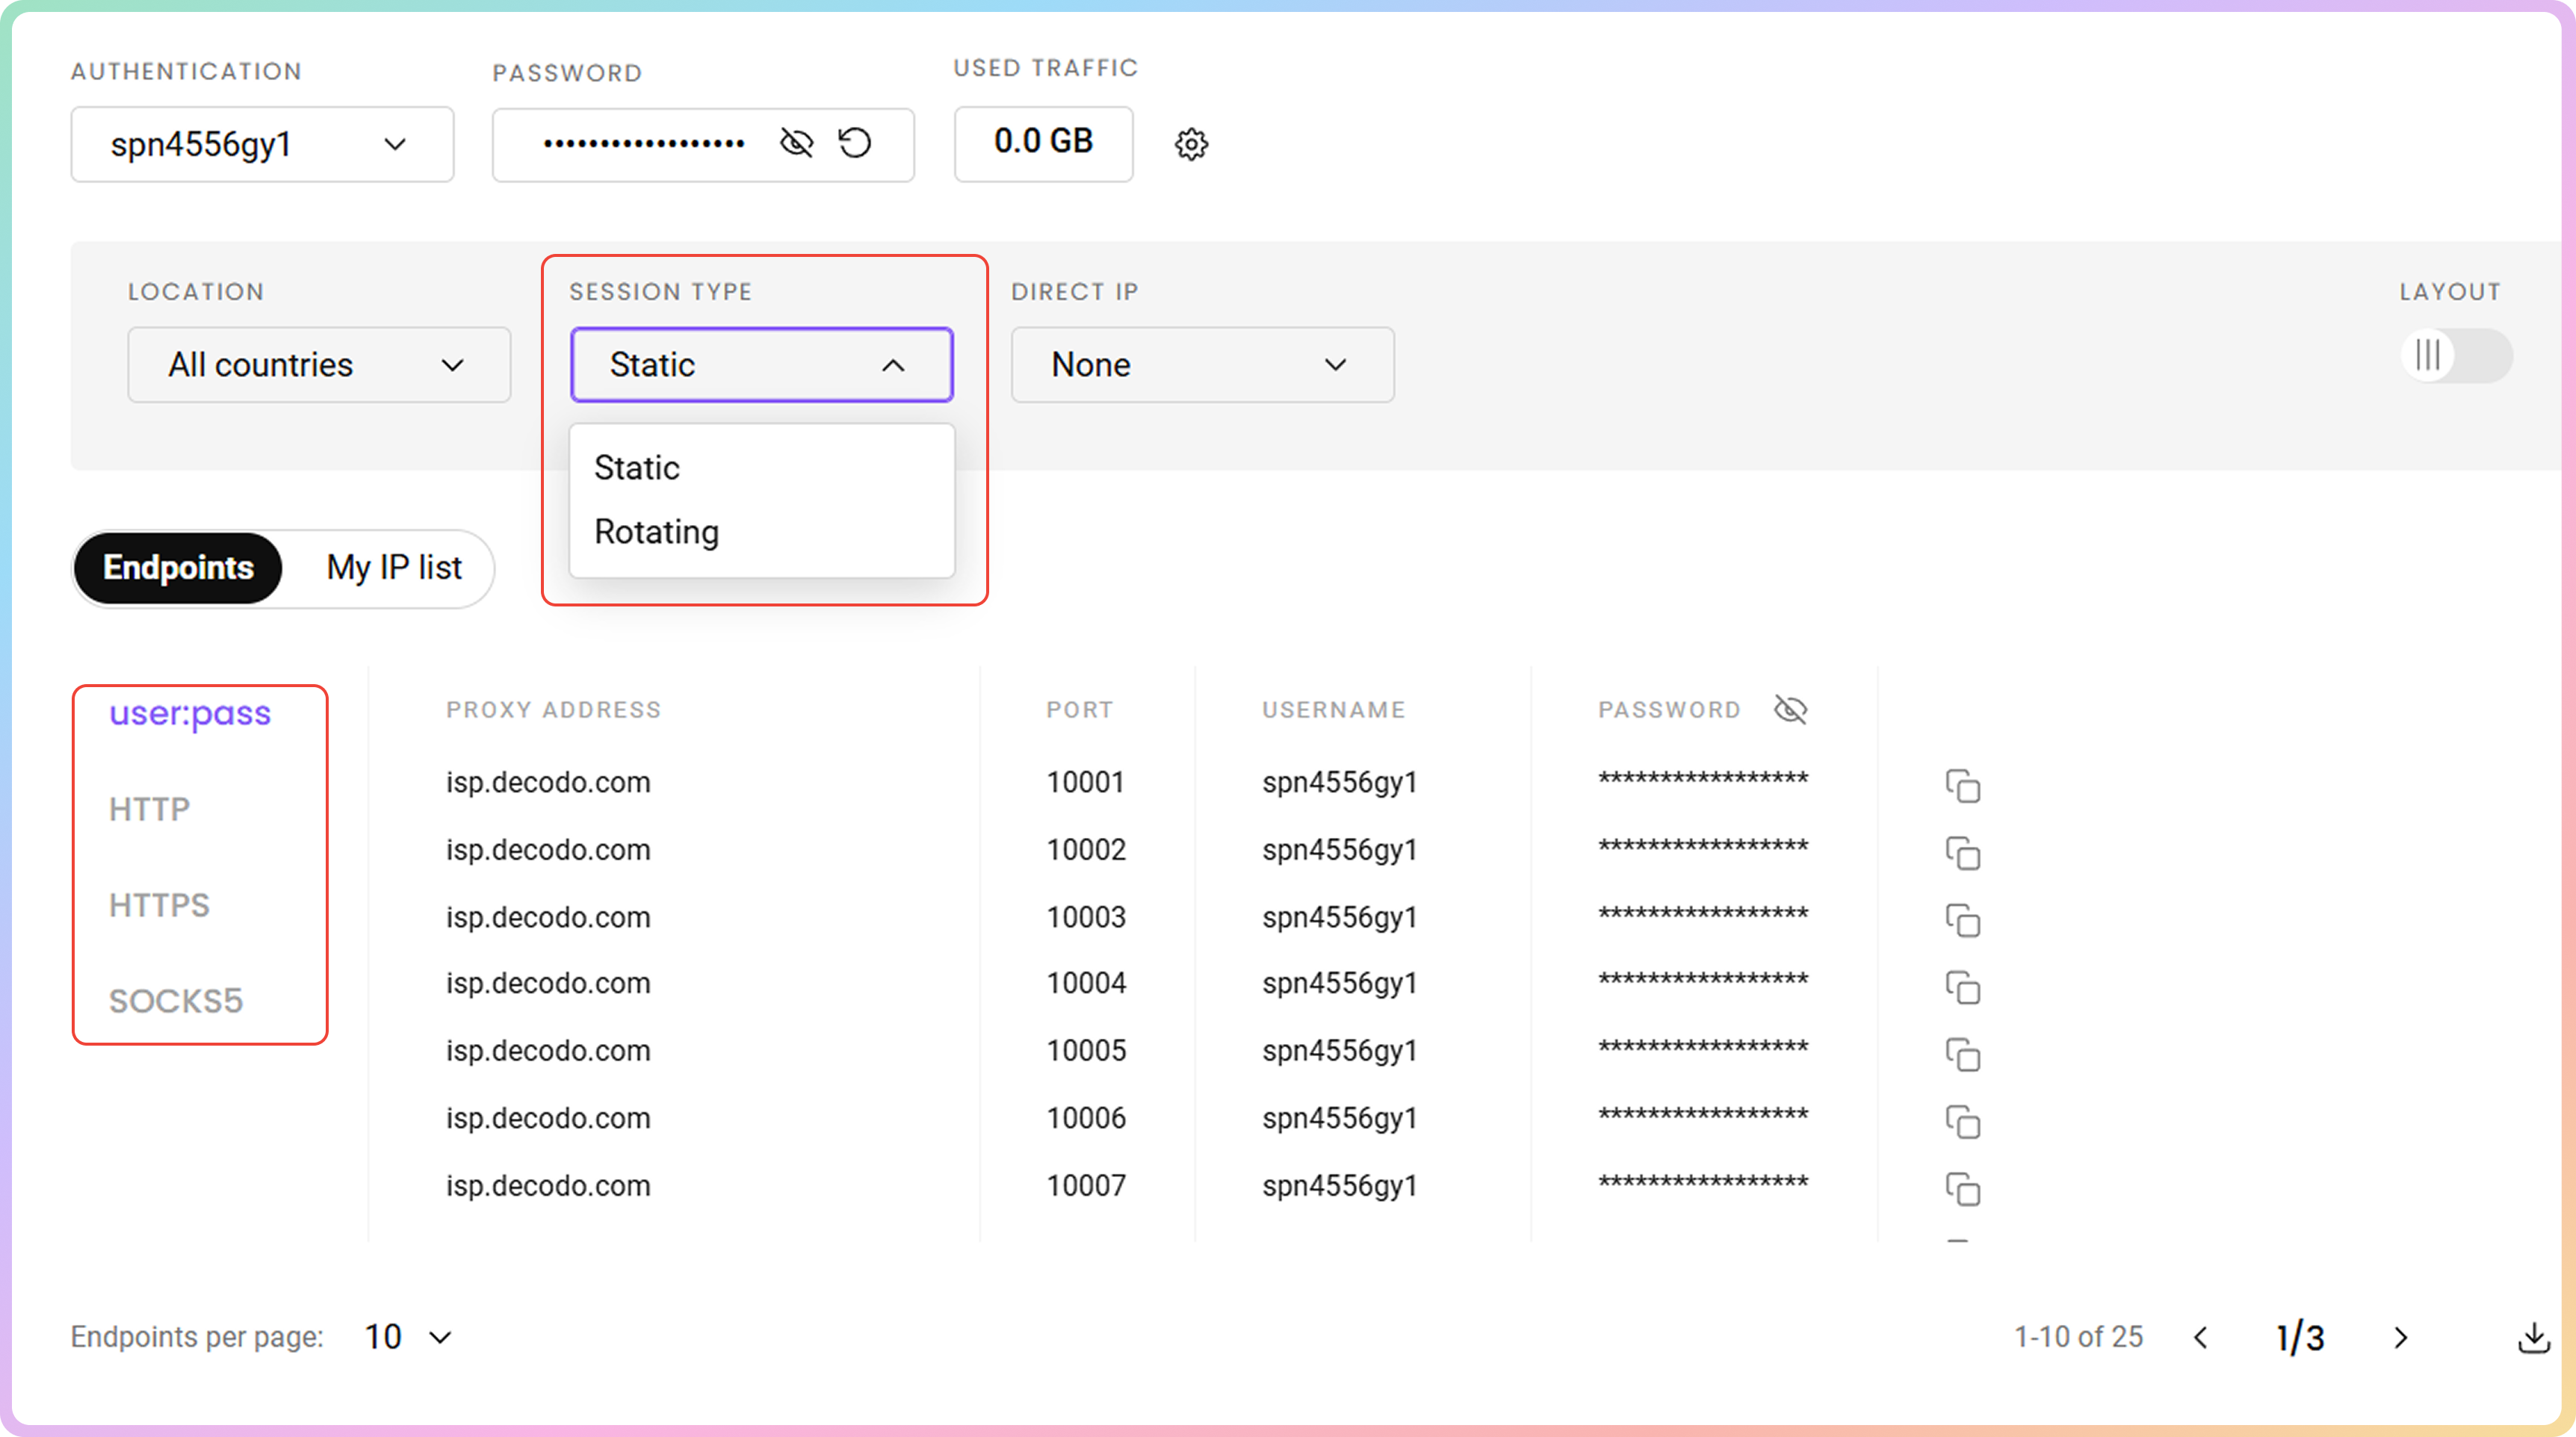Expand the Direct IP None dropdown
The image size is (2576, 1437).
pyautogui.click(x=1201, y=365)
